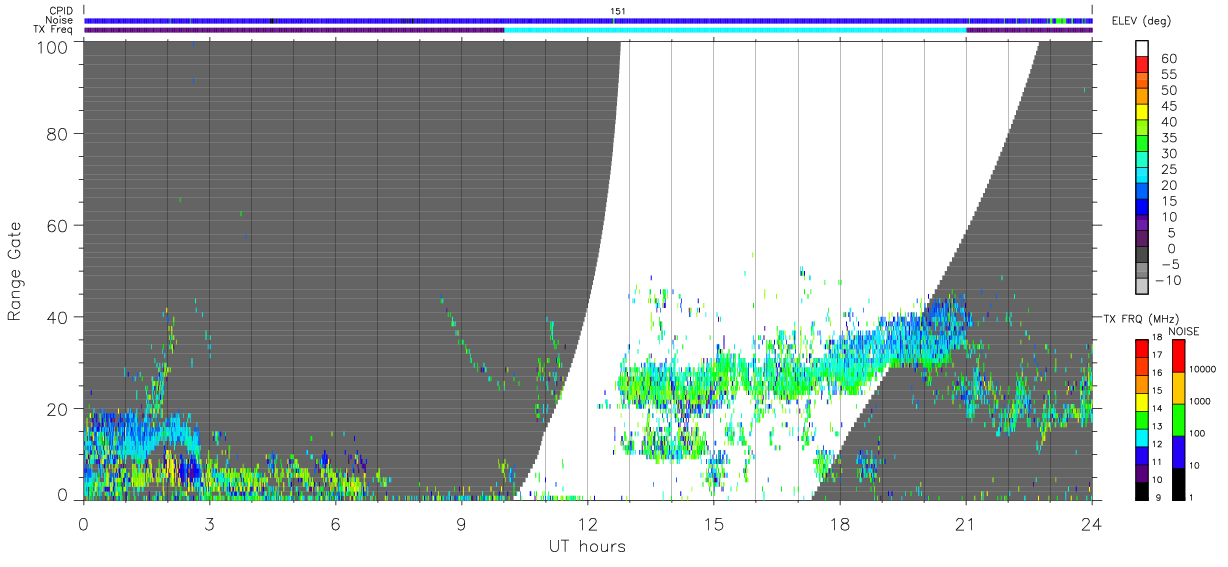Viewport: 1228px width, 567px height.
Task: Click the 24 tick on the UT hours axis
Action: tap(1091, 523)
